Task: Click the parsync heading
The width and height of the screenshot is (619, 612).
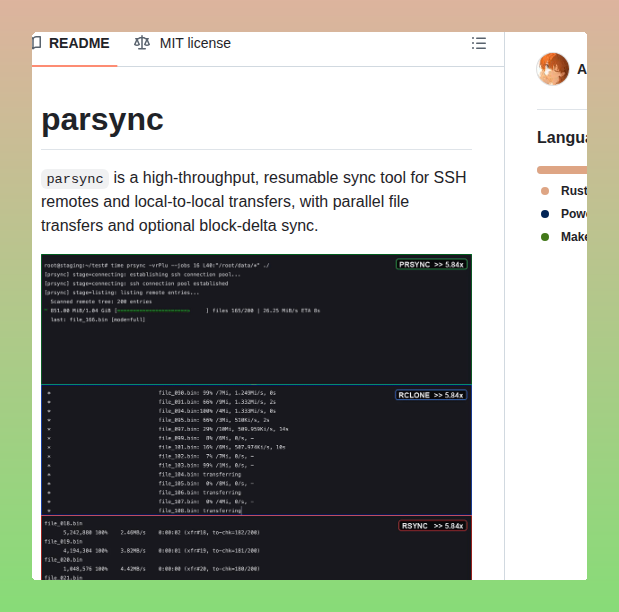Action: tap(102, 120)
